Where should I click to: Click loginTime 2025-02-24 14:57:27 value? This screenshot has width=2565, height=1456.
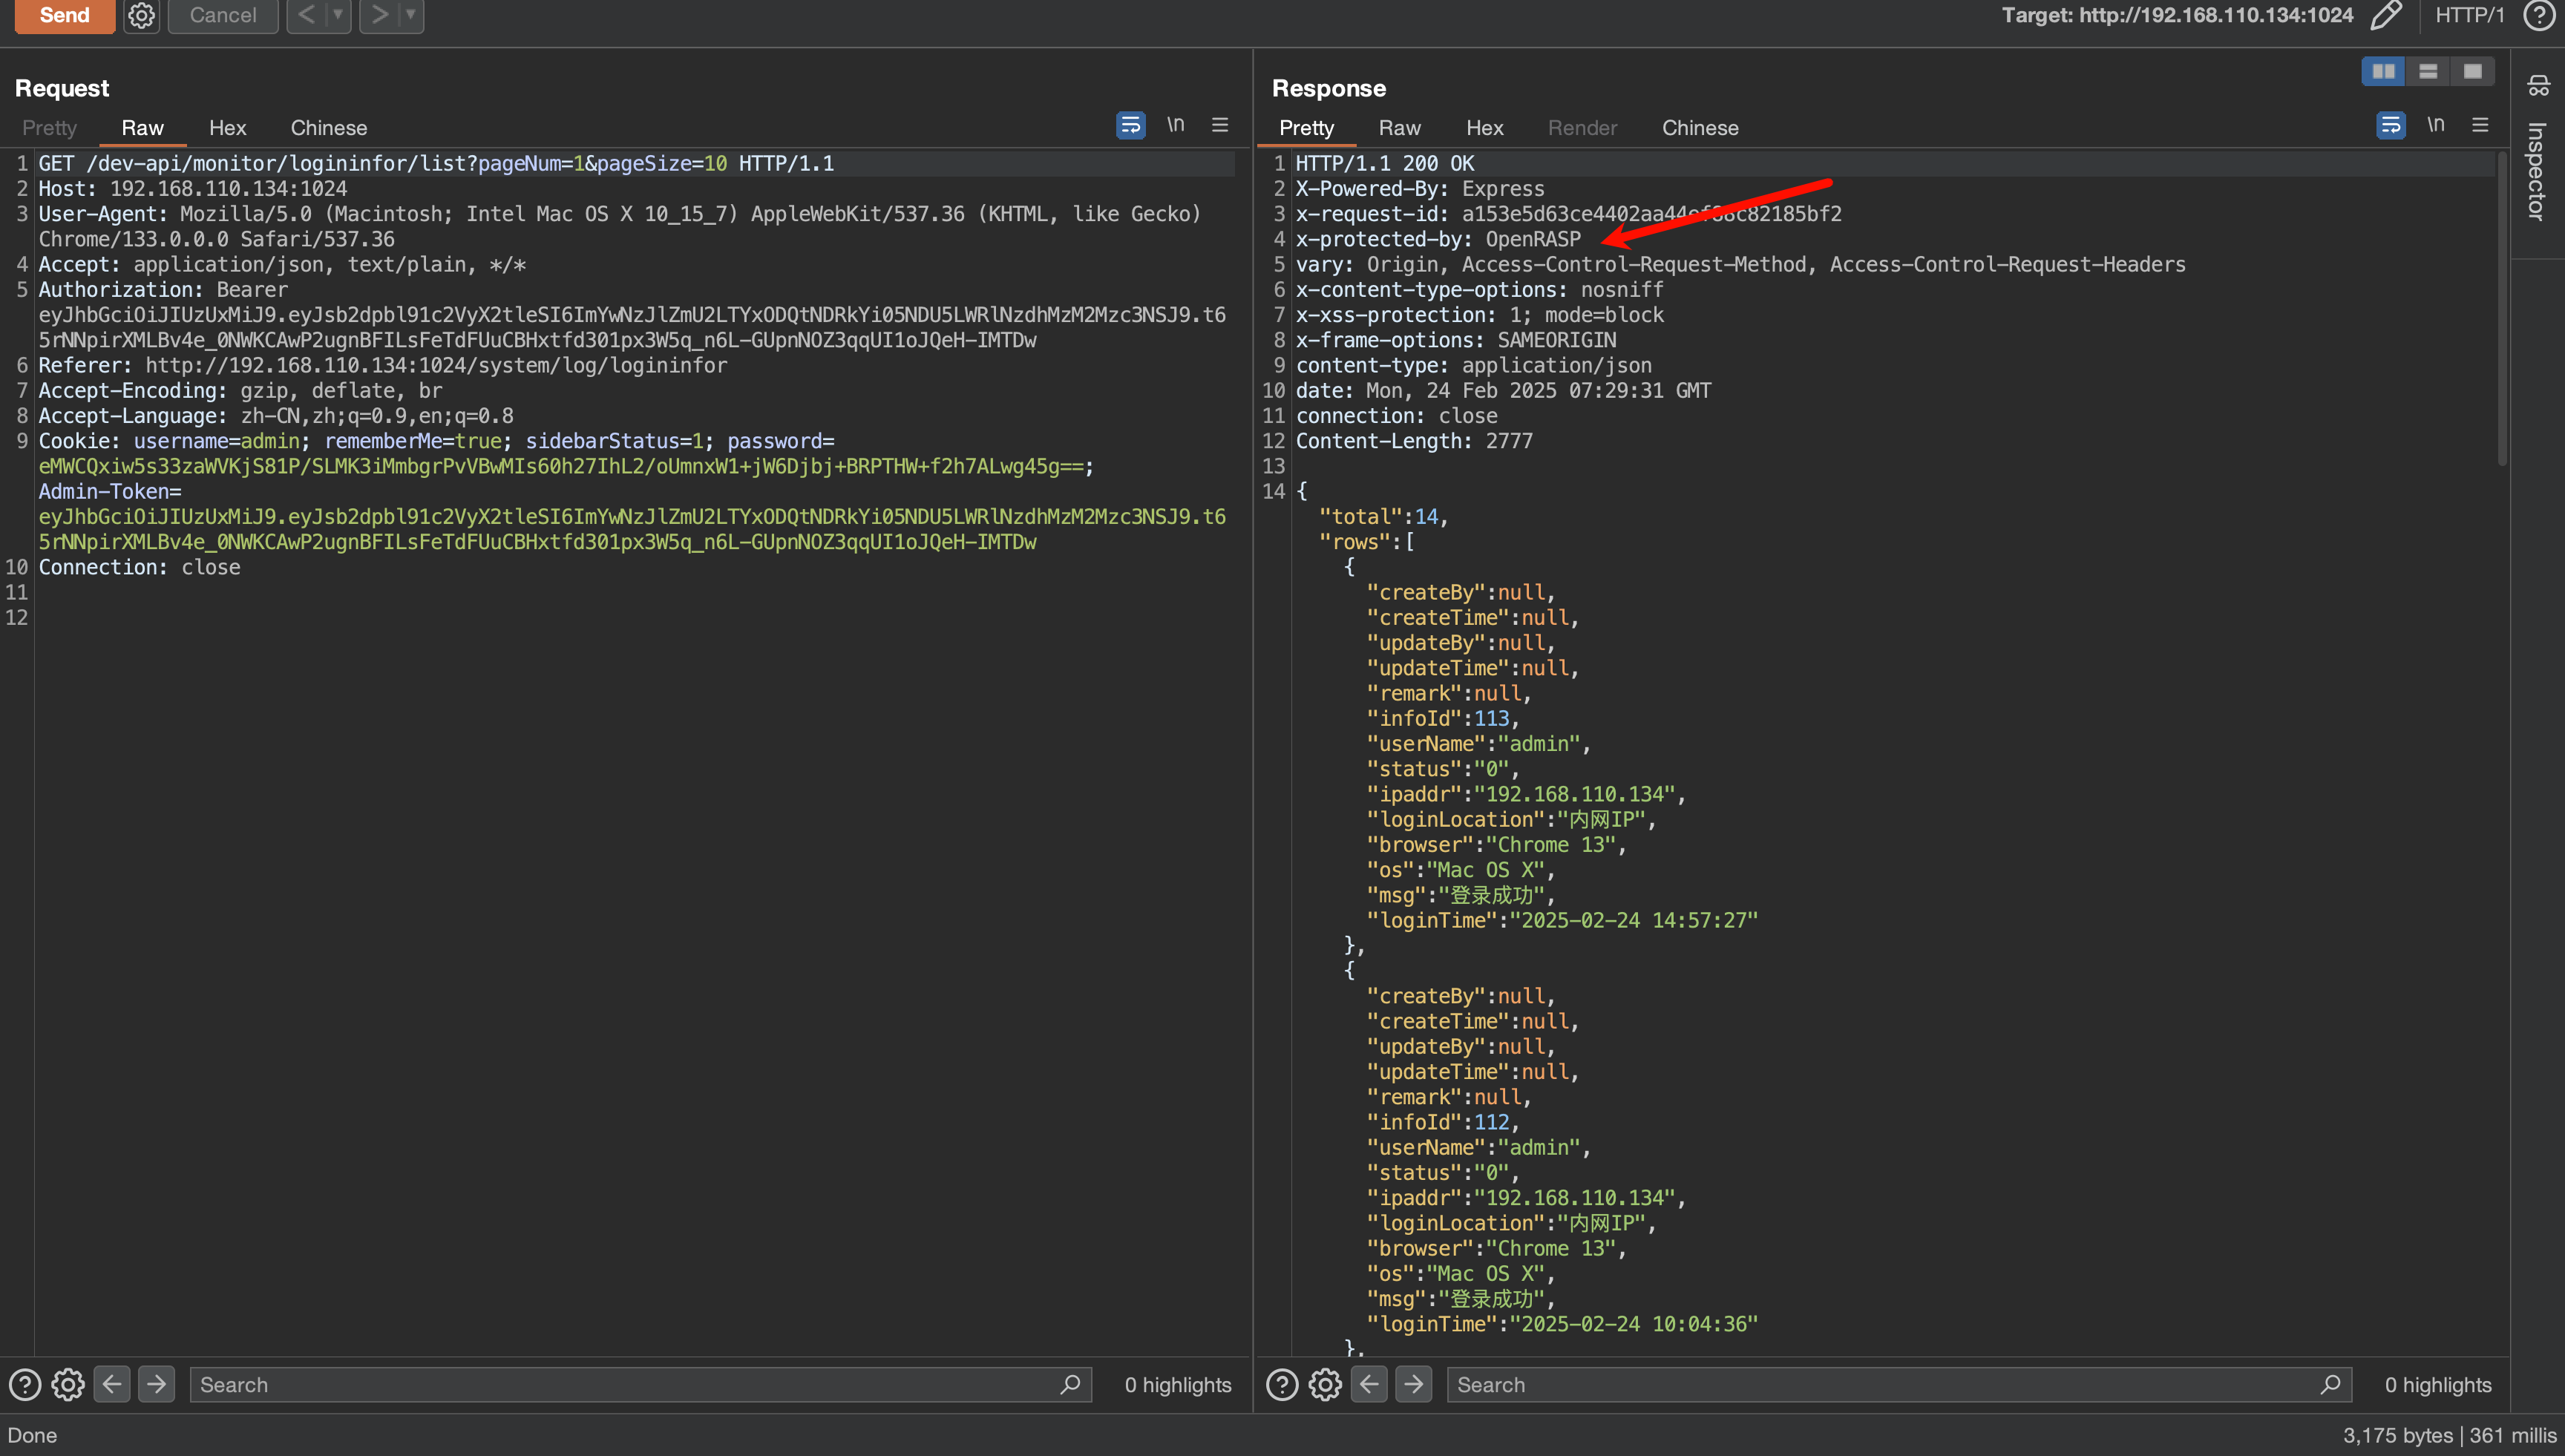pyautogui.click(x=1633, y=921)
